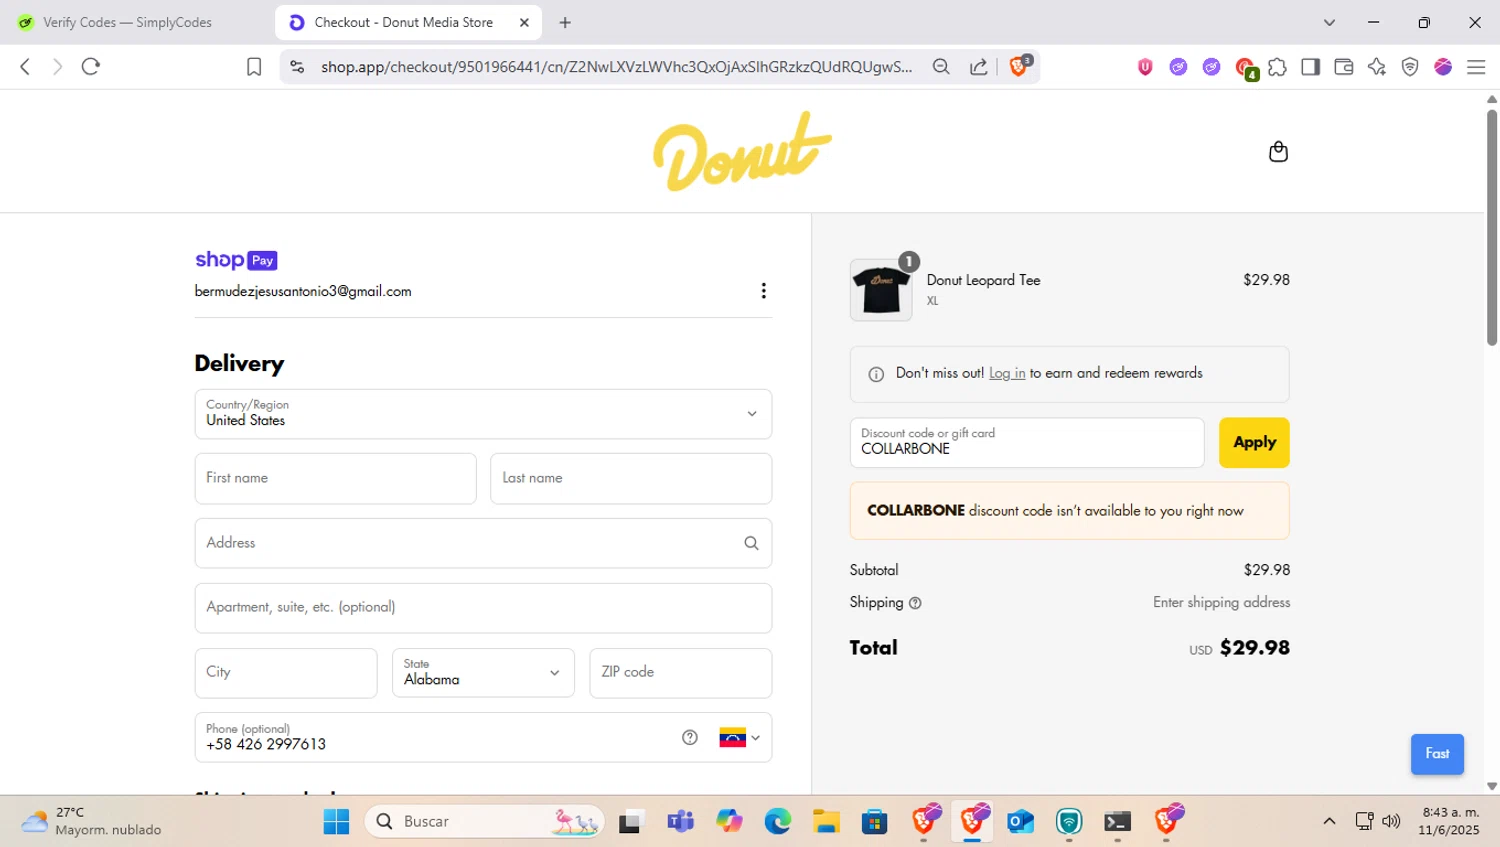Open Brave Leo AI sparkle icon
The image size is (1500, 847).
pos(1377,67)
